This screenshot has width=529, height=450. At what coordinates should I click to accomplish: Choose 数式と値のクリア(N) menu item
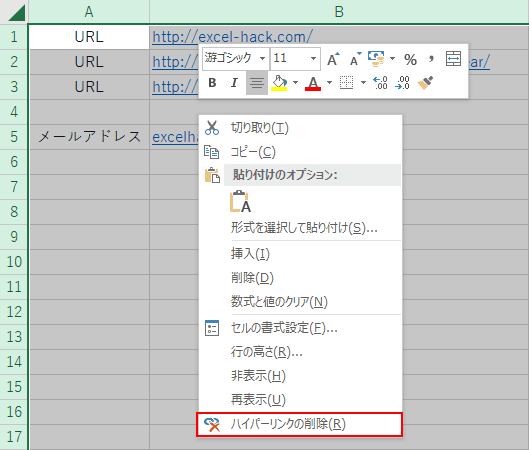(300, 302)
